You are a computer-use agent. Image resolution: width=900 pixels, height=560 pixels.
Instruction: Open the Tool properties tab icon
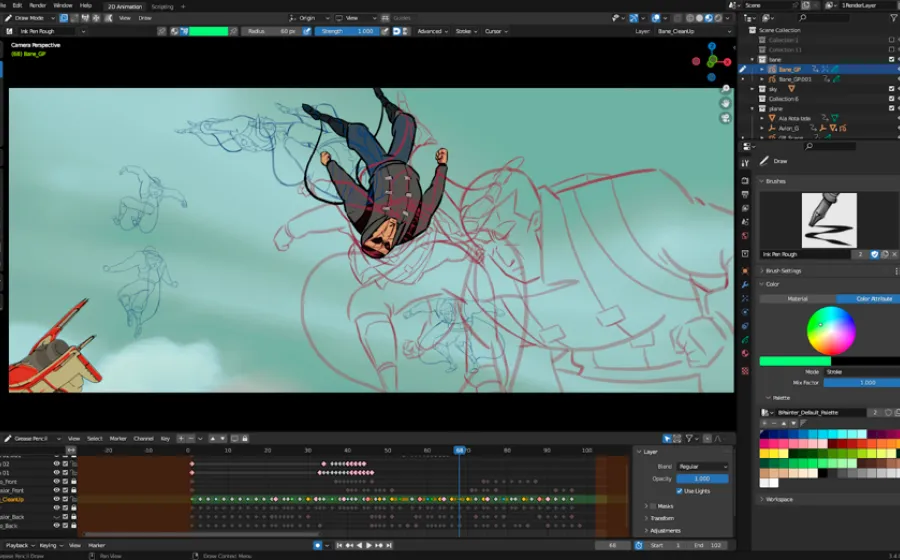tap(745, 163)
